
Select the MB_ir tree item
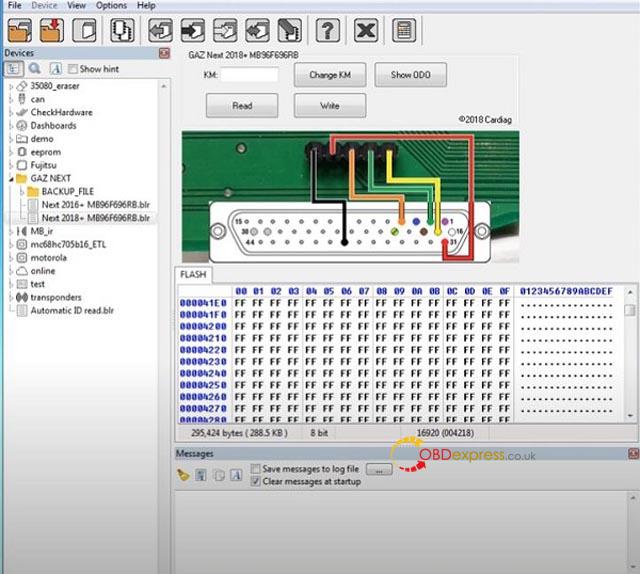42,231
